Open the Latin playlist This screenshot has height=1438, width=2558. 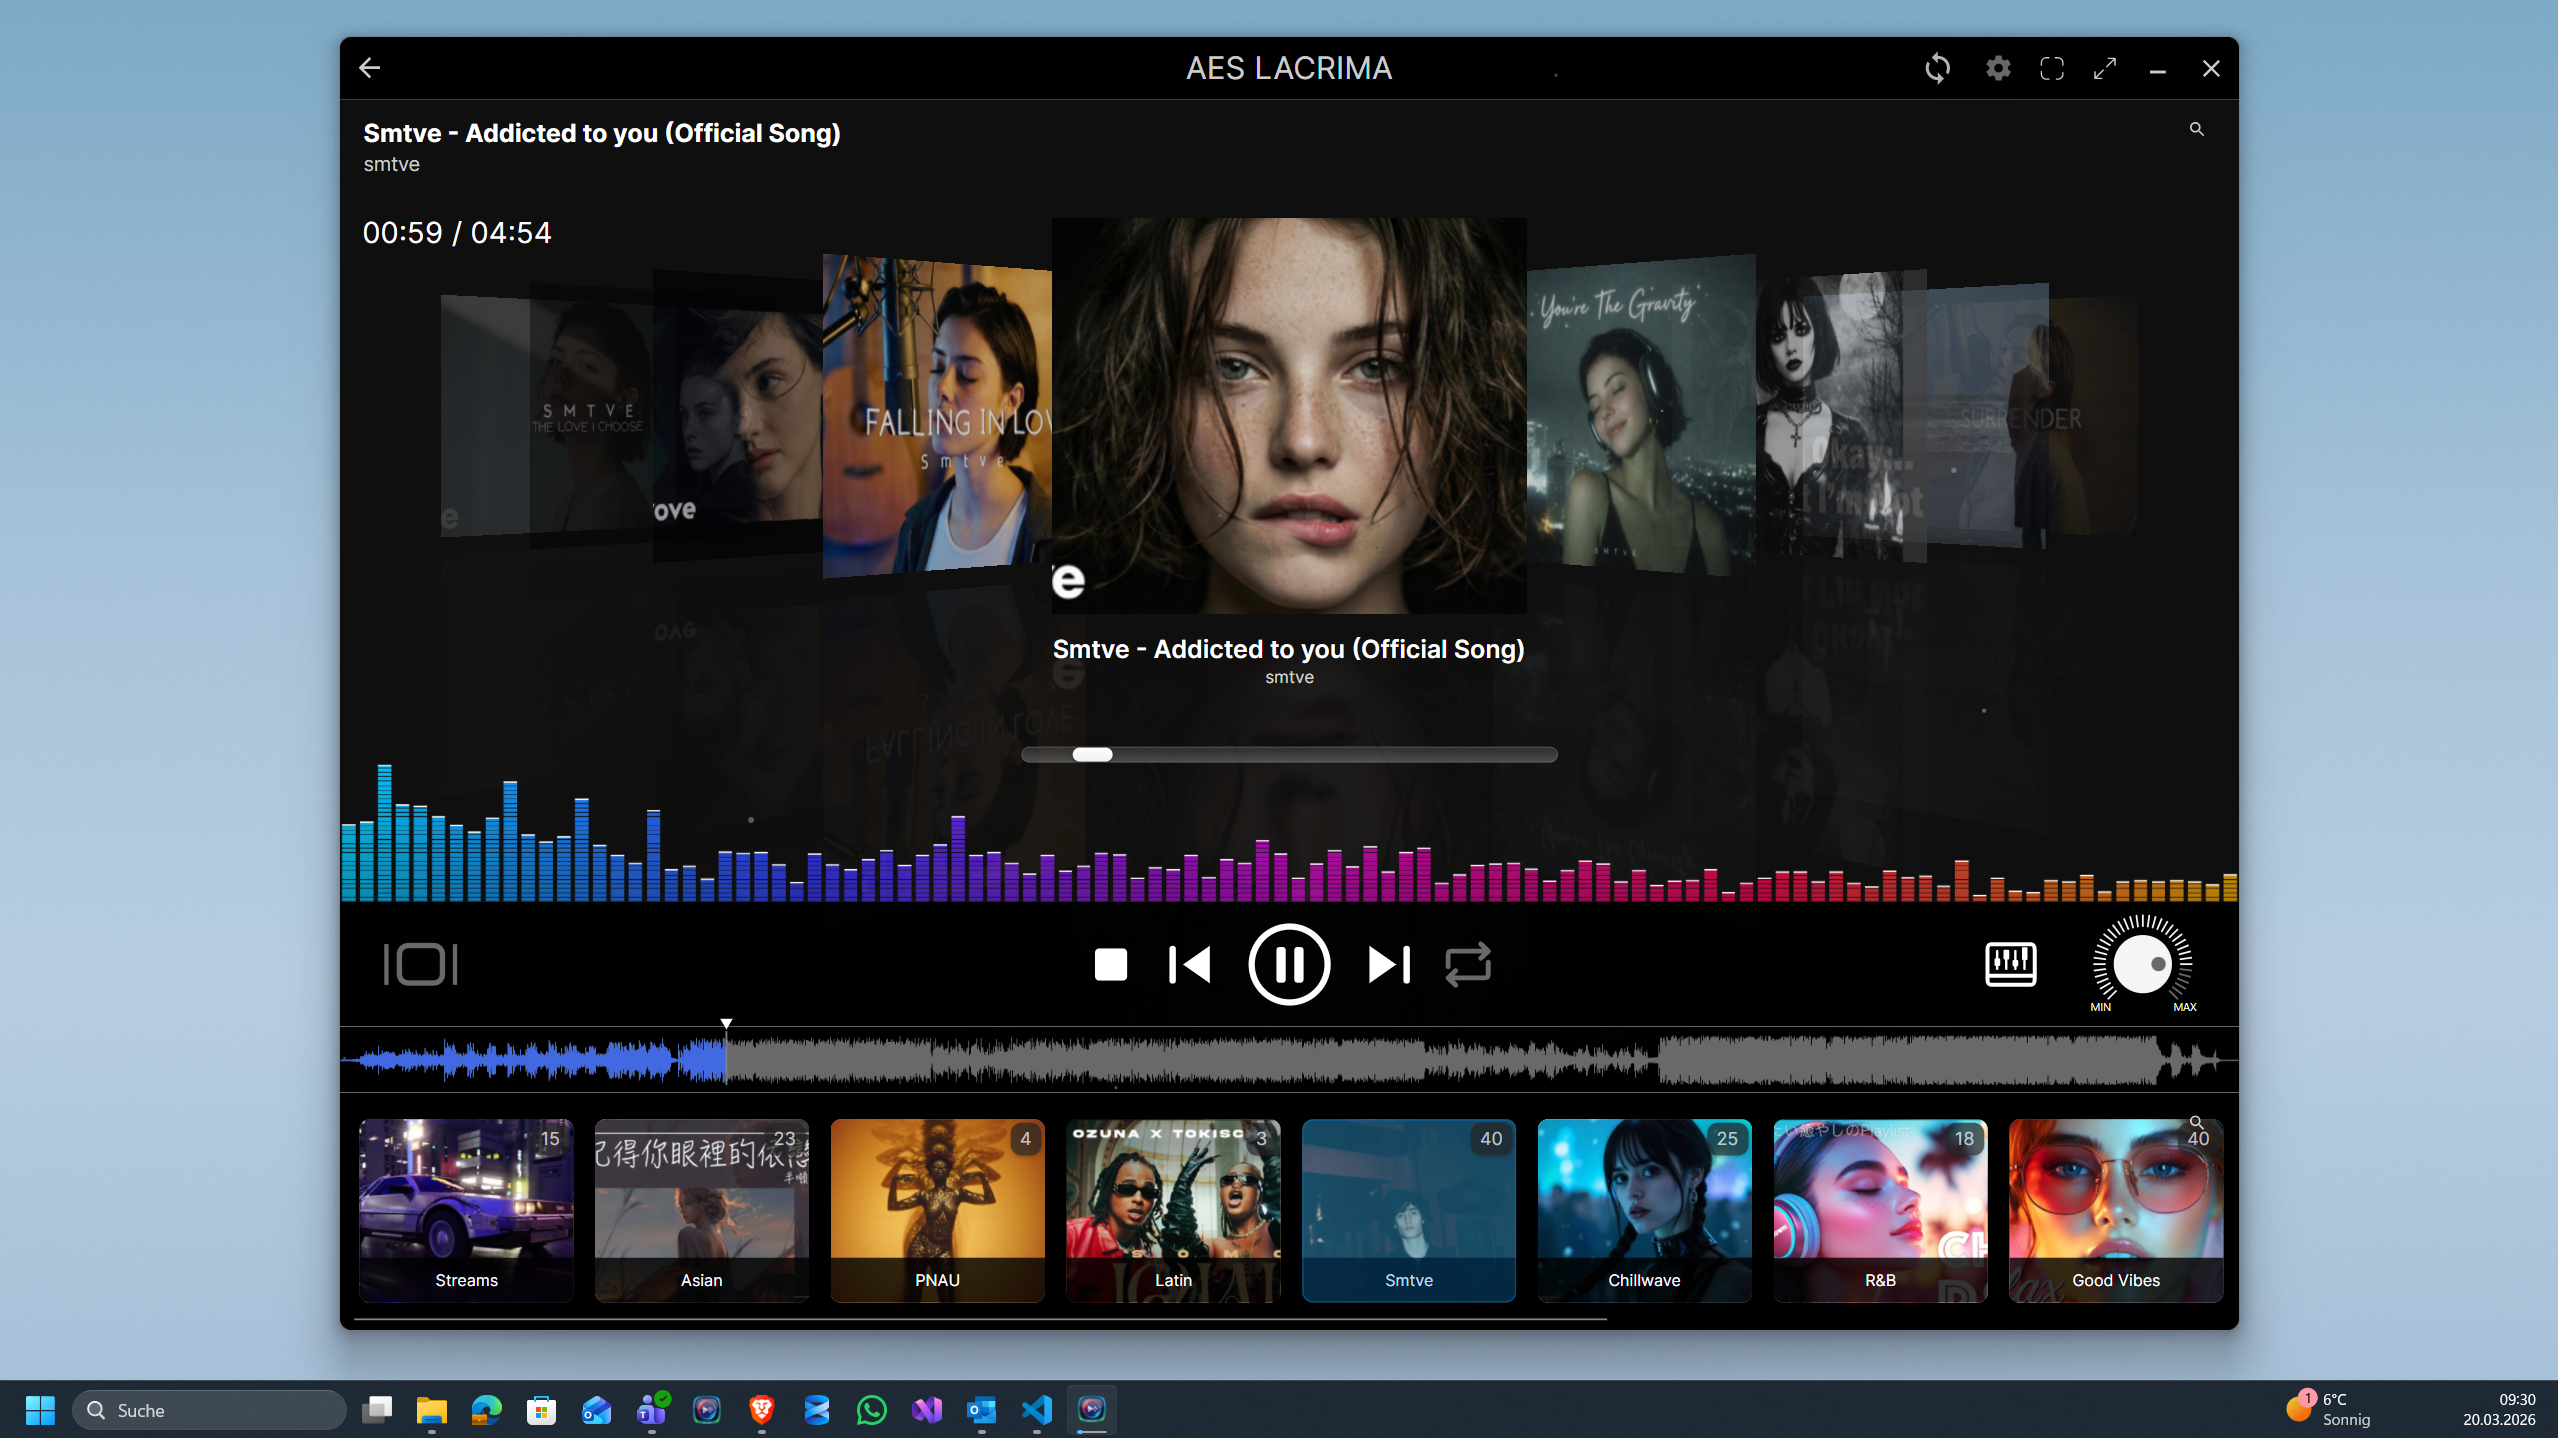point(1173,1210)
